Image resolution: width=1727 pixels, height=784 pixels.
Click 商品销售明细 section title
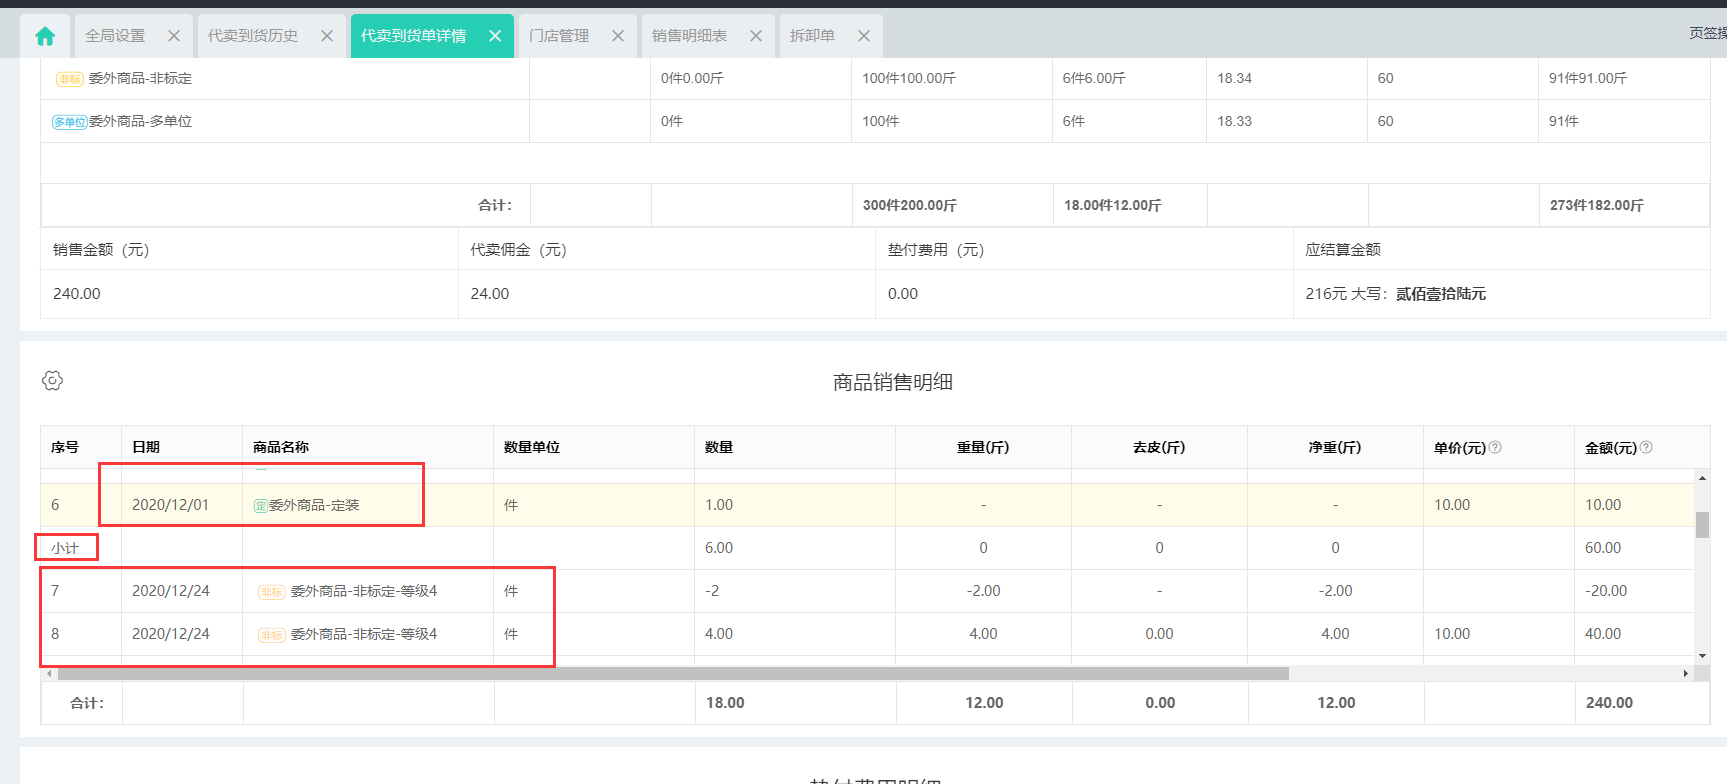coord(893,382)
